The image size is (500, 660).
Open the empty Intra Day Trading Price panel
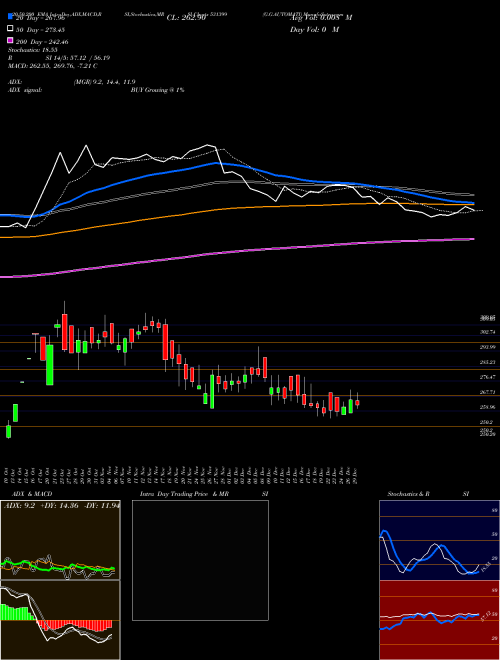point(200,560)
